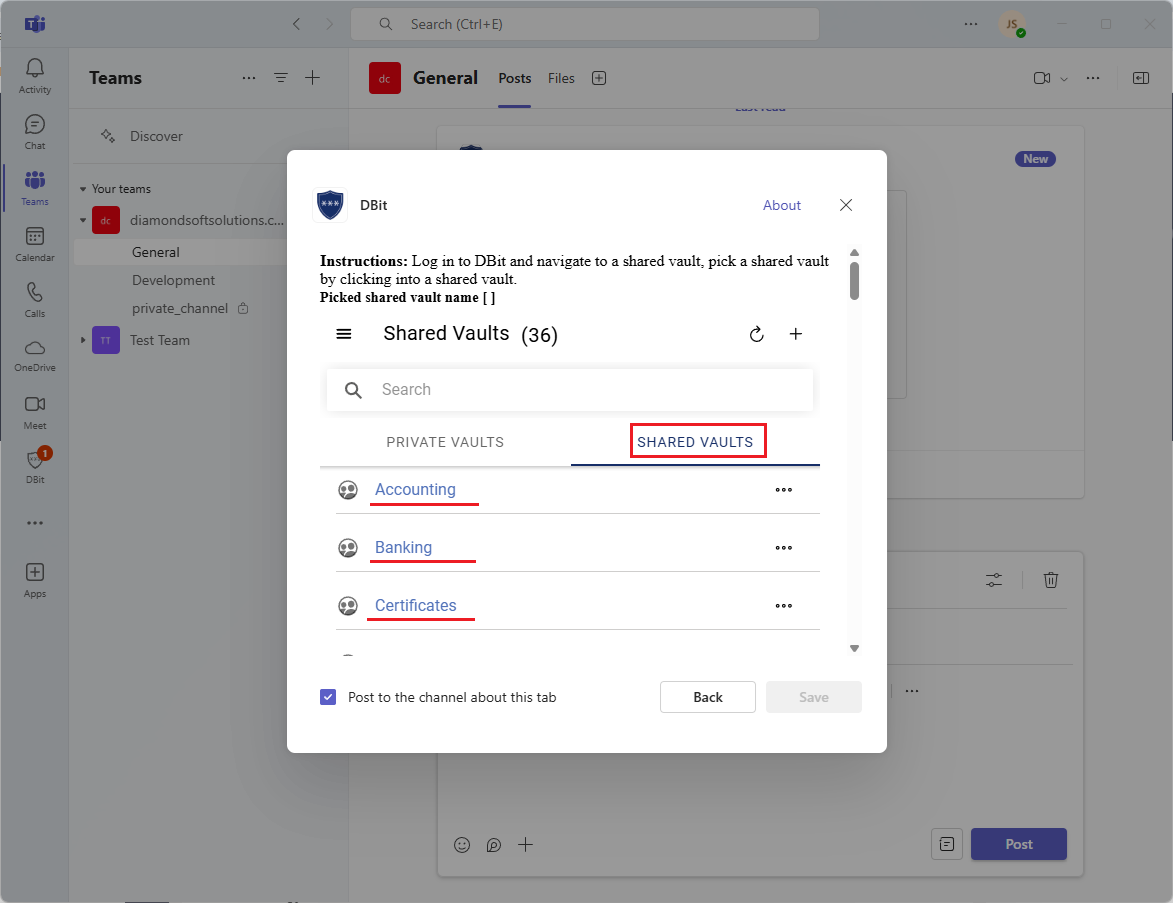1173x903 pixels.
Task: Select the Development channel
Action: (x=174, y=281)
